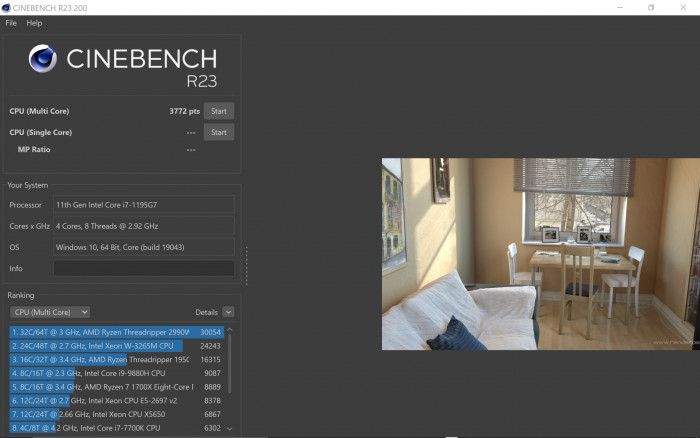
Task: Open the File menu
Action: (11, 23)
